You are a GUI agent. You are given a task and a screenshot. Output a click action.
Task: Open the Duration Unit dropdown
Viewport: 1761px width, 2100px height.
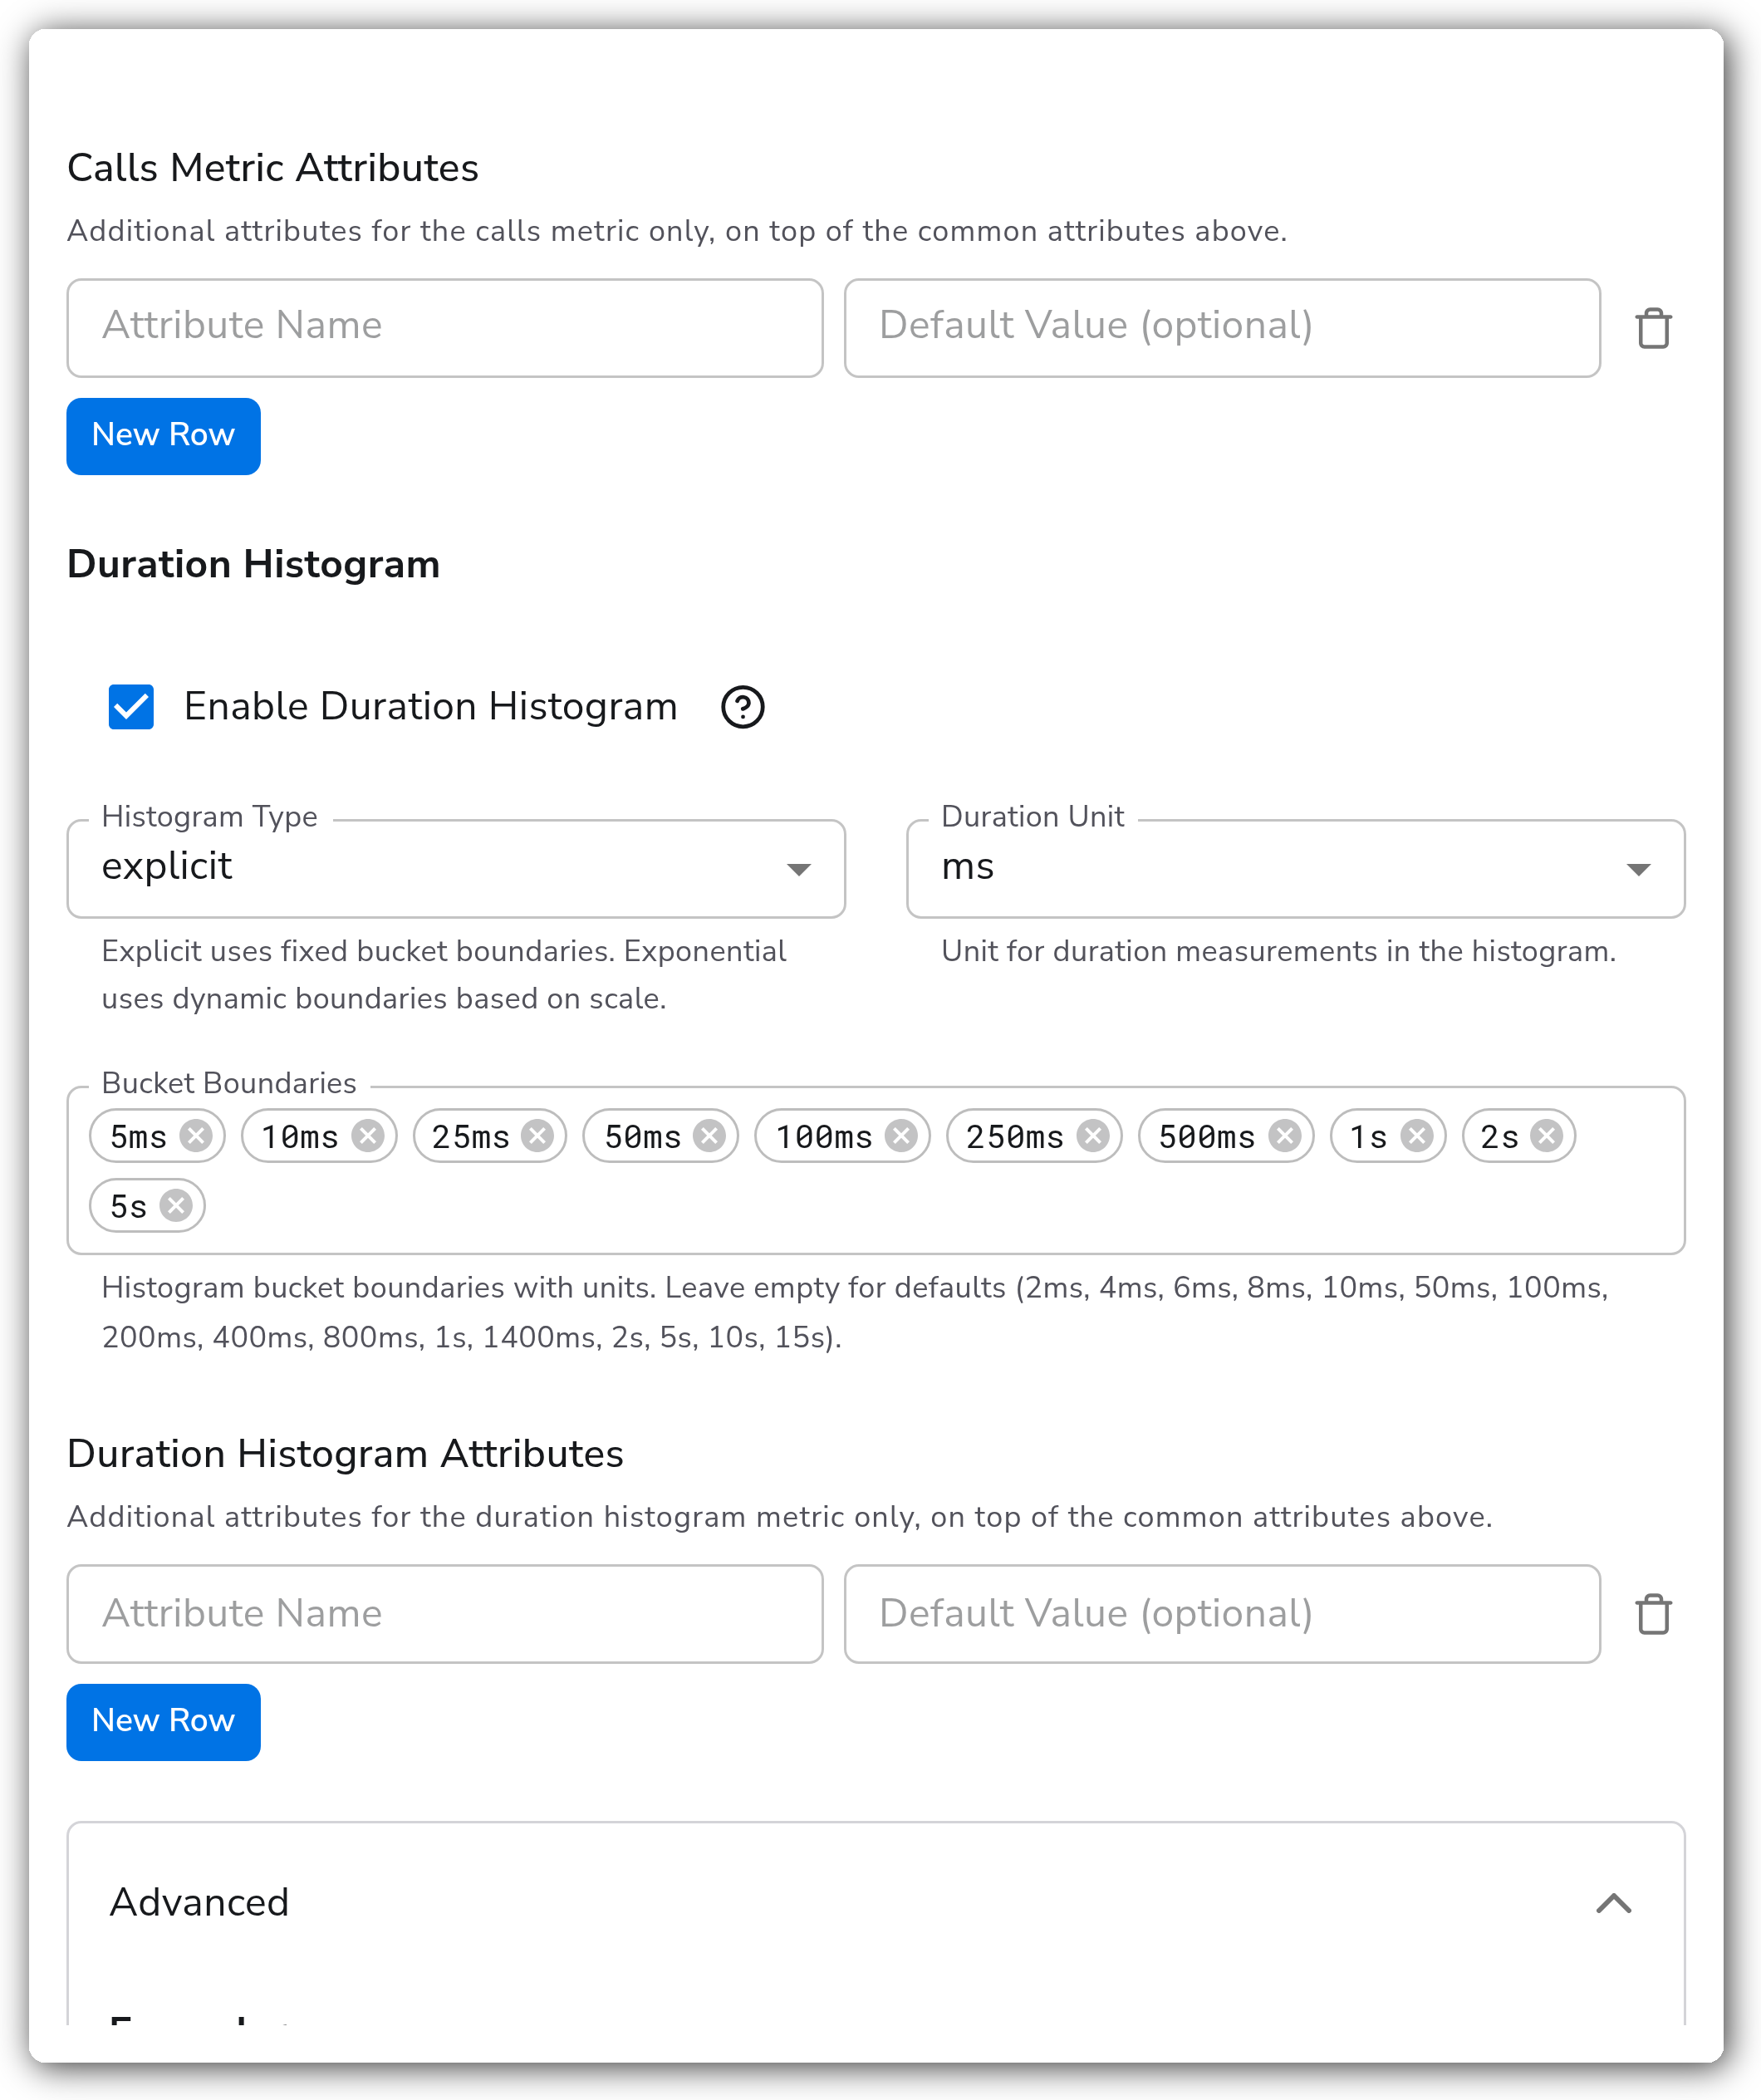pos(1295,868)
